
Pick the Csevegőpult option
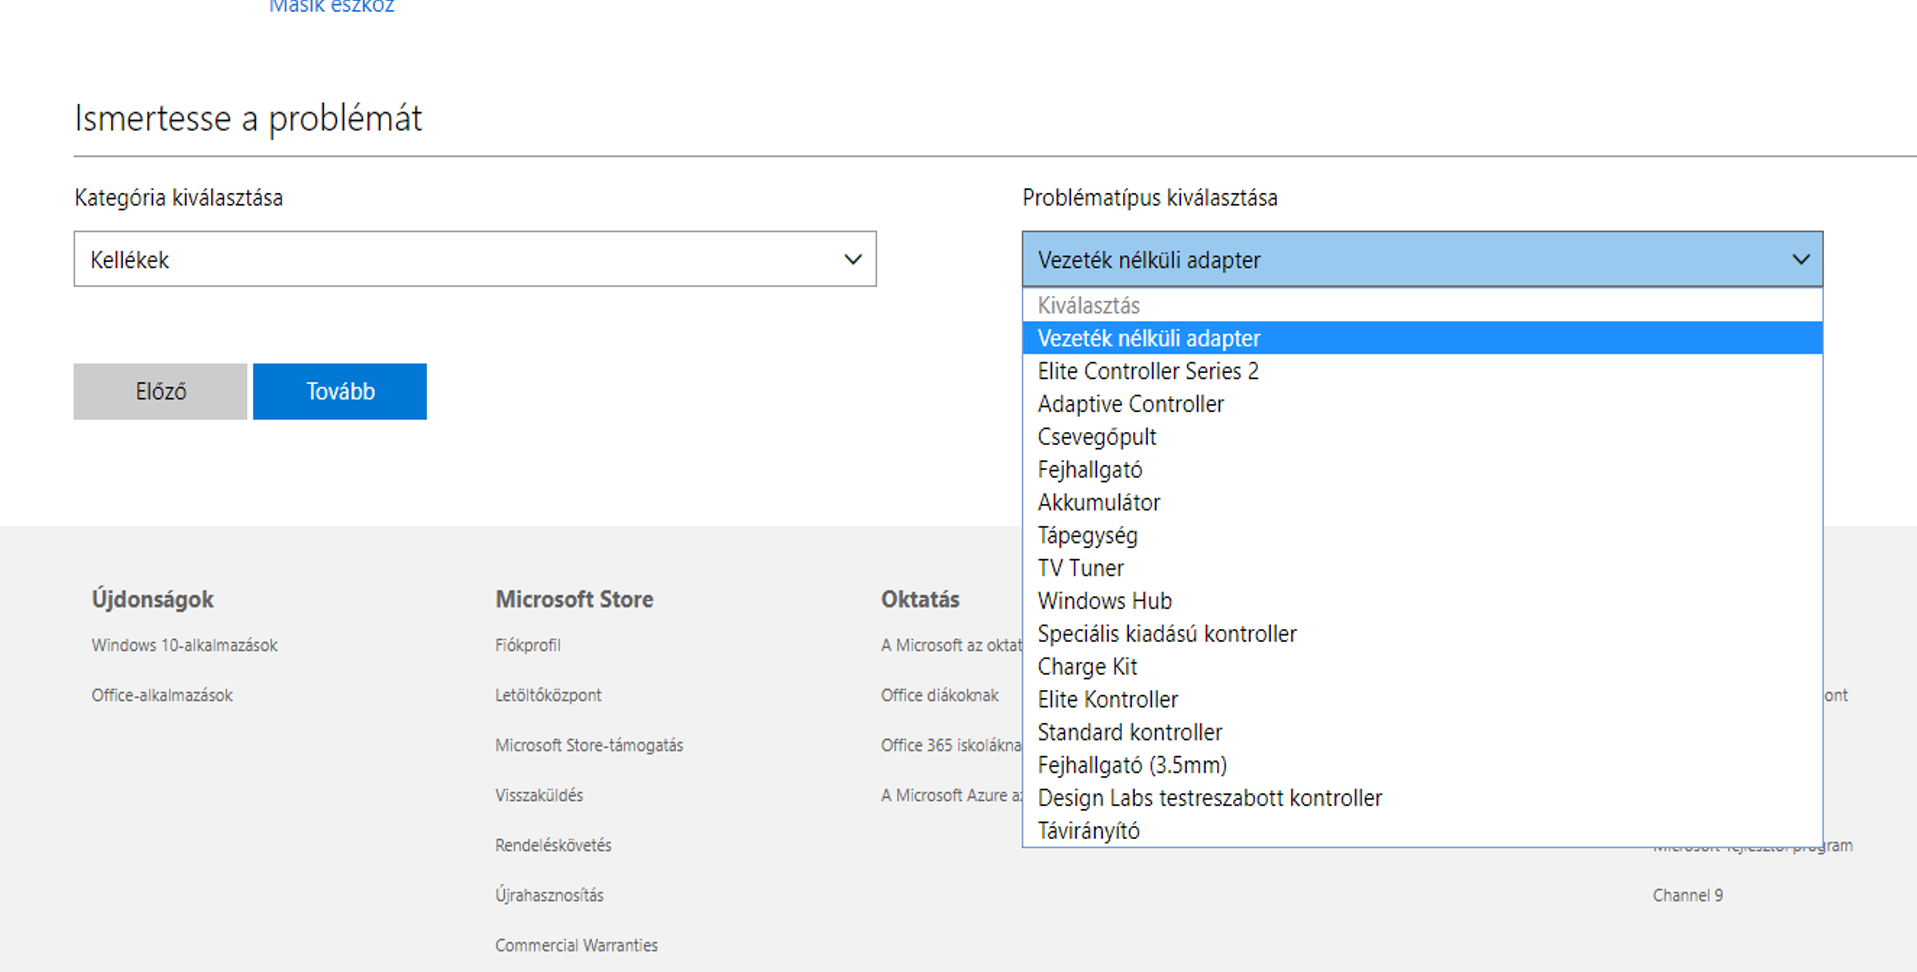point(1096,437)
